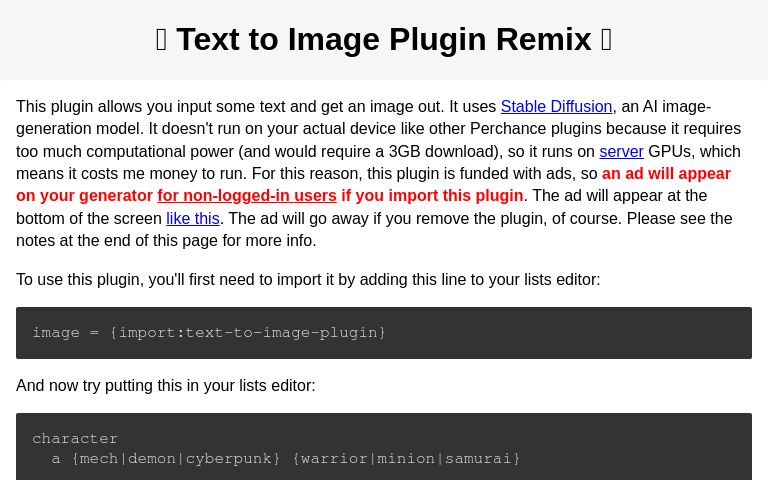The image size is (768, 480).
Task: Click the 'character' line in the second code block
Action: click(x=75, y=438)
